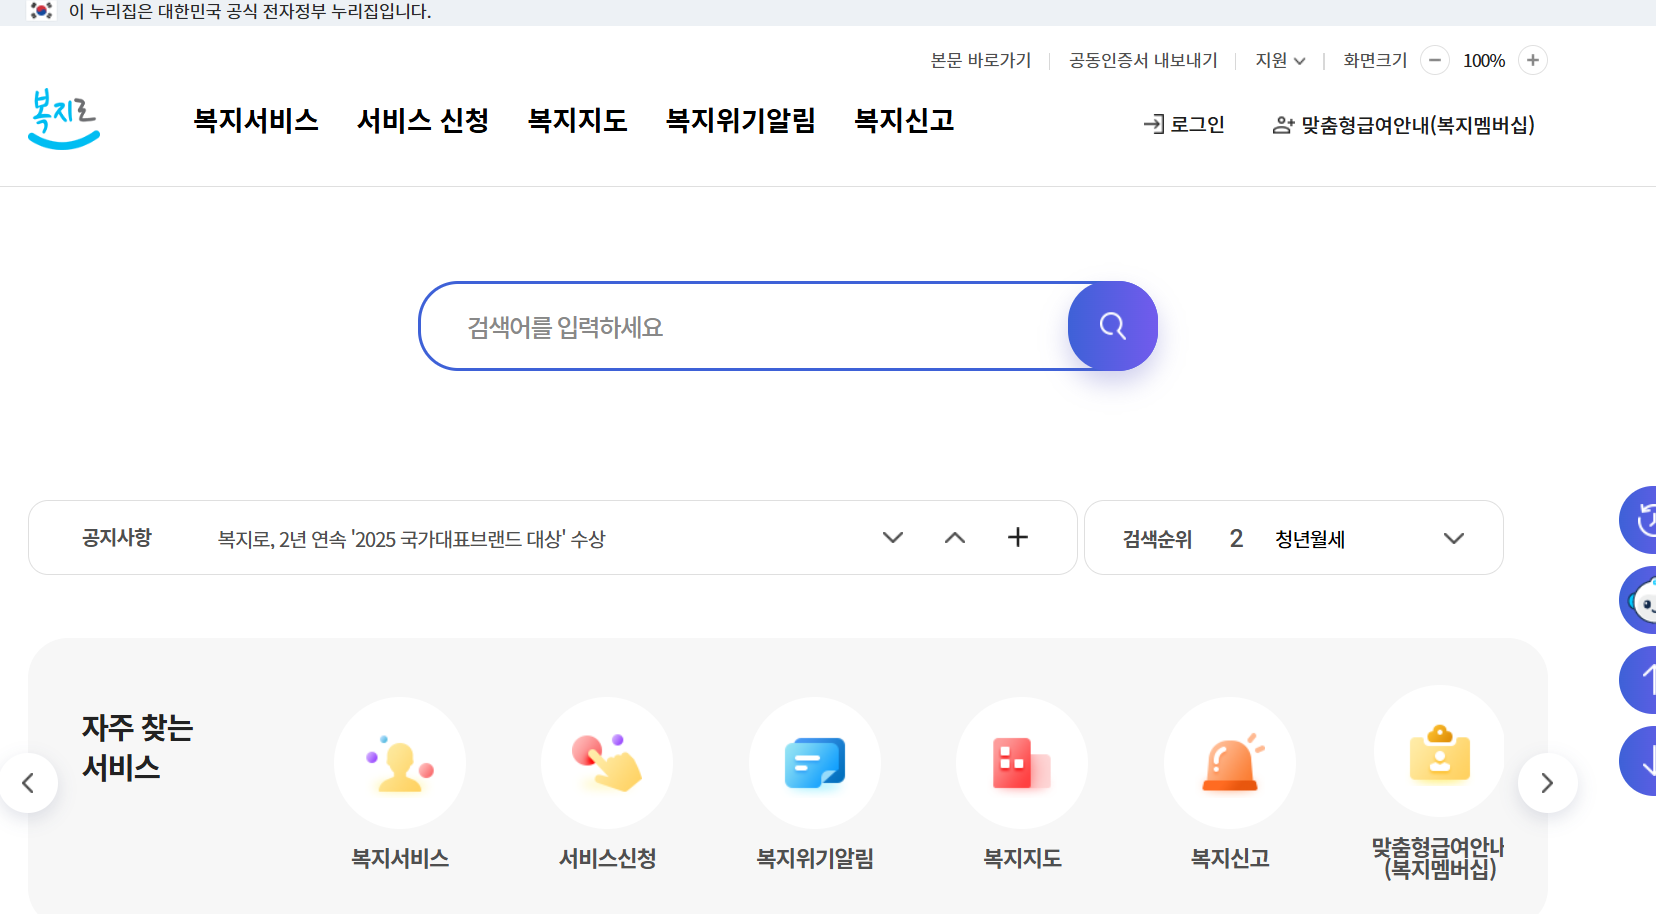This screenshot has height=914, width=1656.
Task: Expand the 검색순위 ranking list
Action: [1454, 538]
